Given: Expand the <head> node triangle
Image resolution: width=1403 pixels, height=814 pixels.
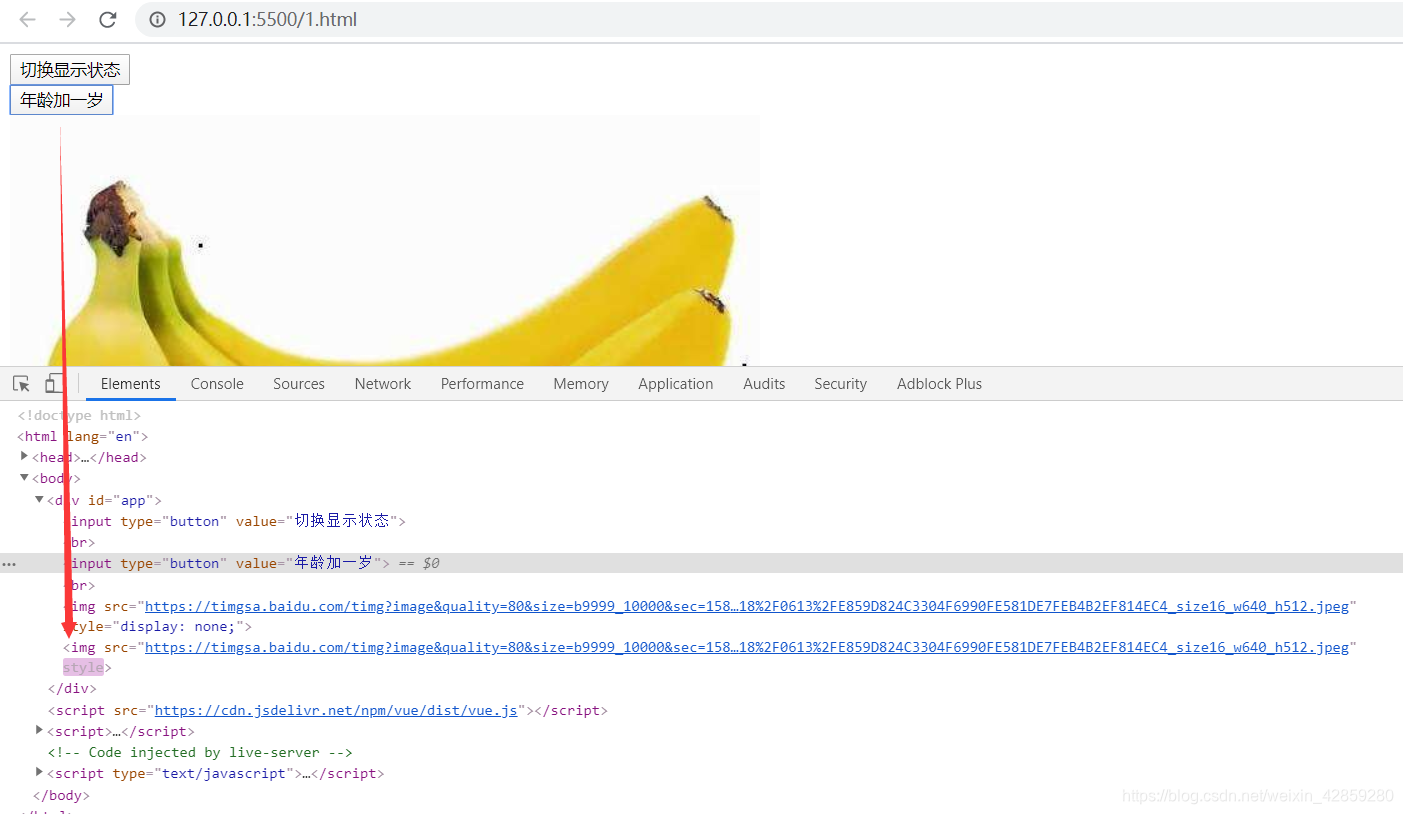Looking at the screenshot, I should coord(24,456).
